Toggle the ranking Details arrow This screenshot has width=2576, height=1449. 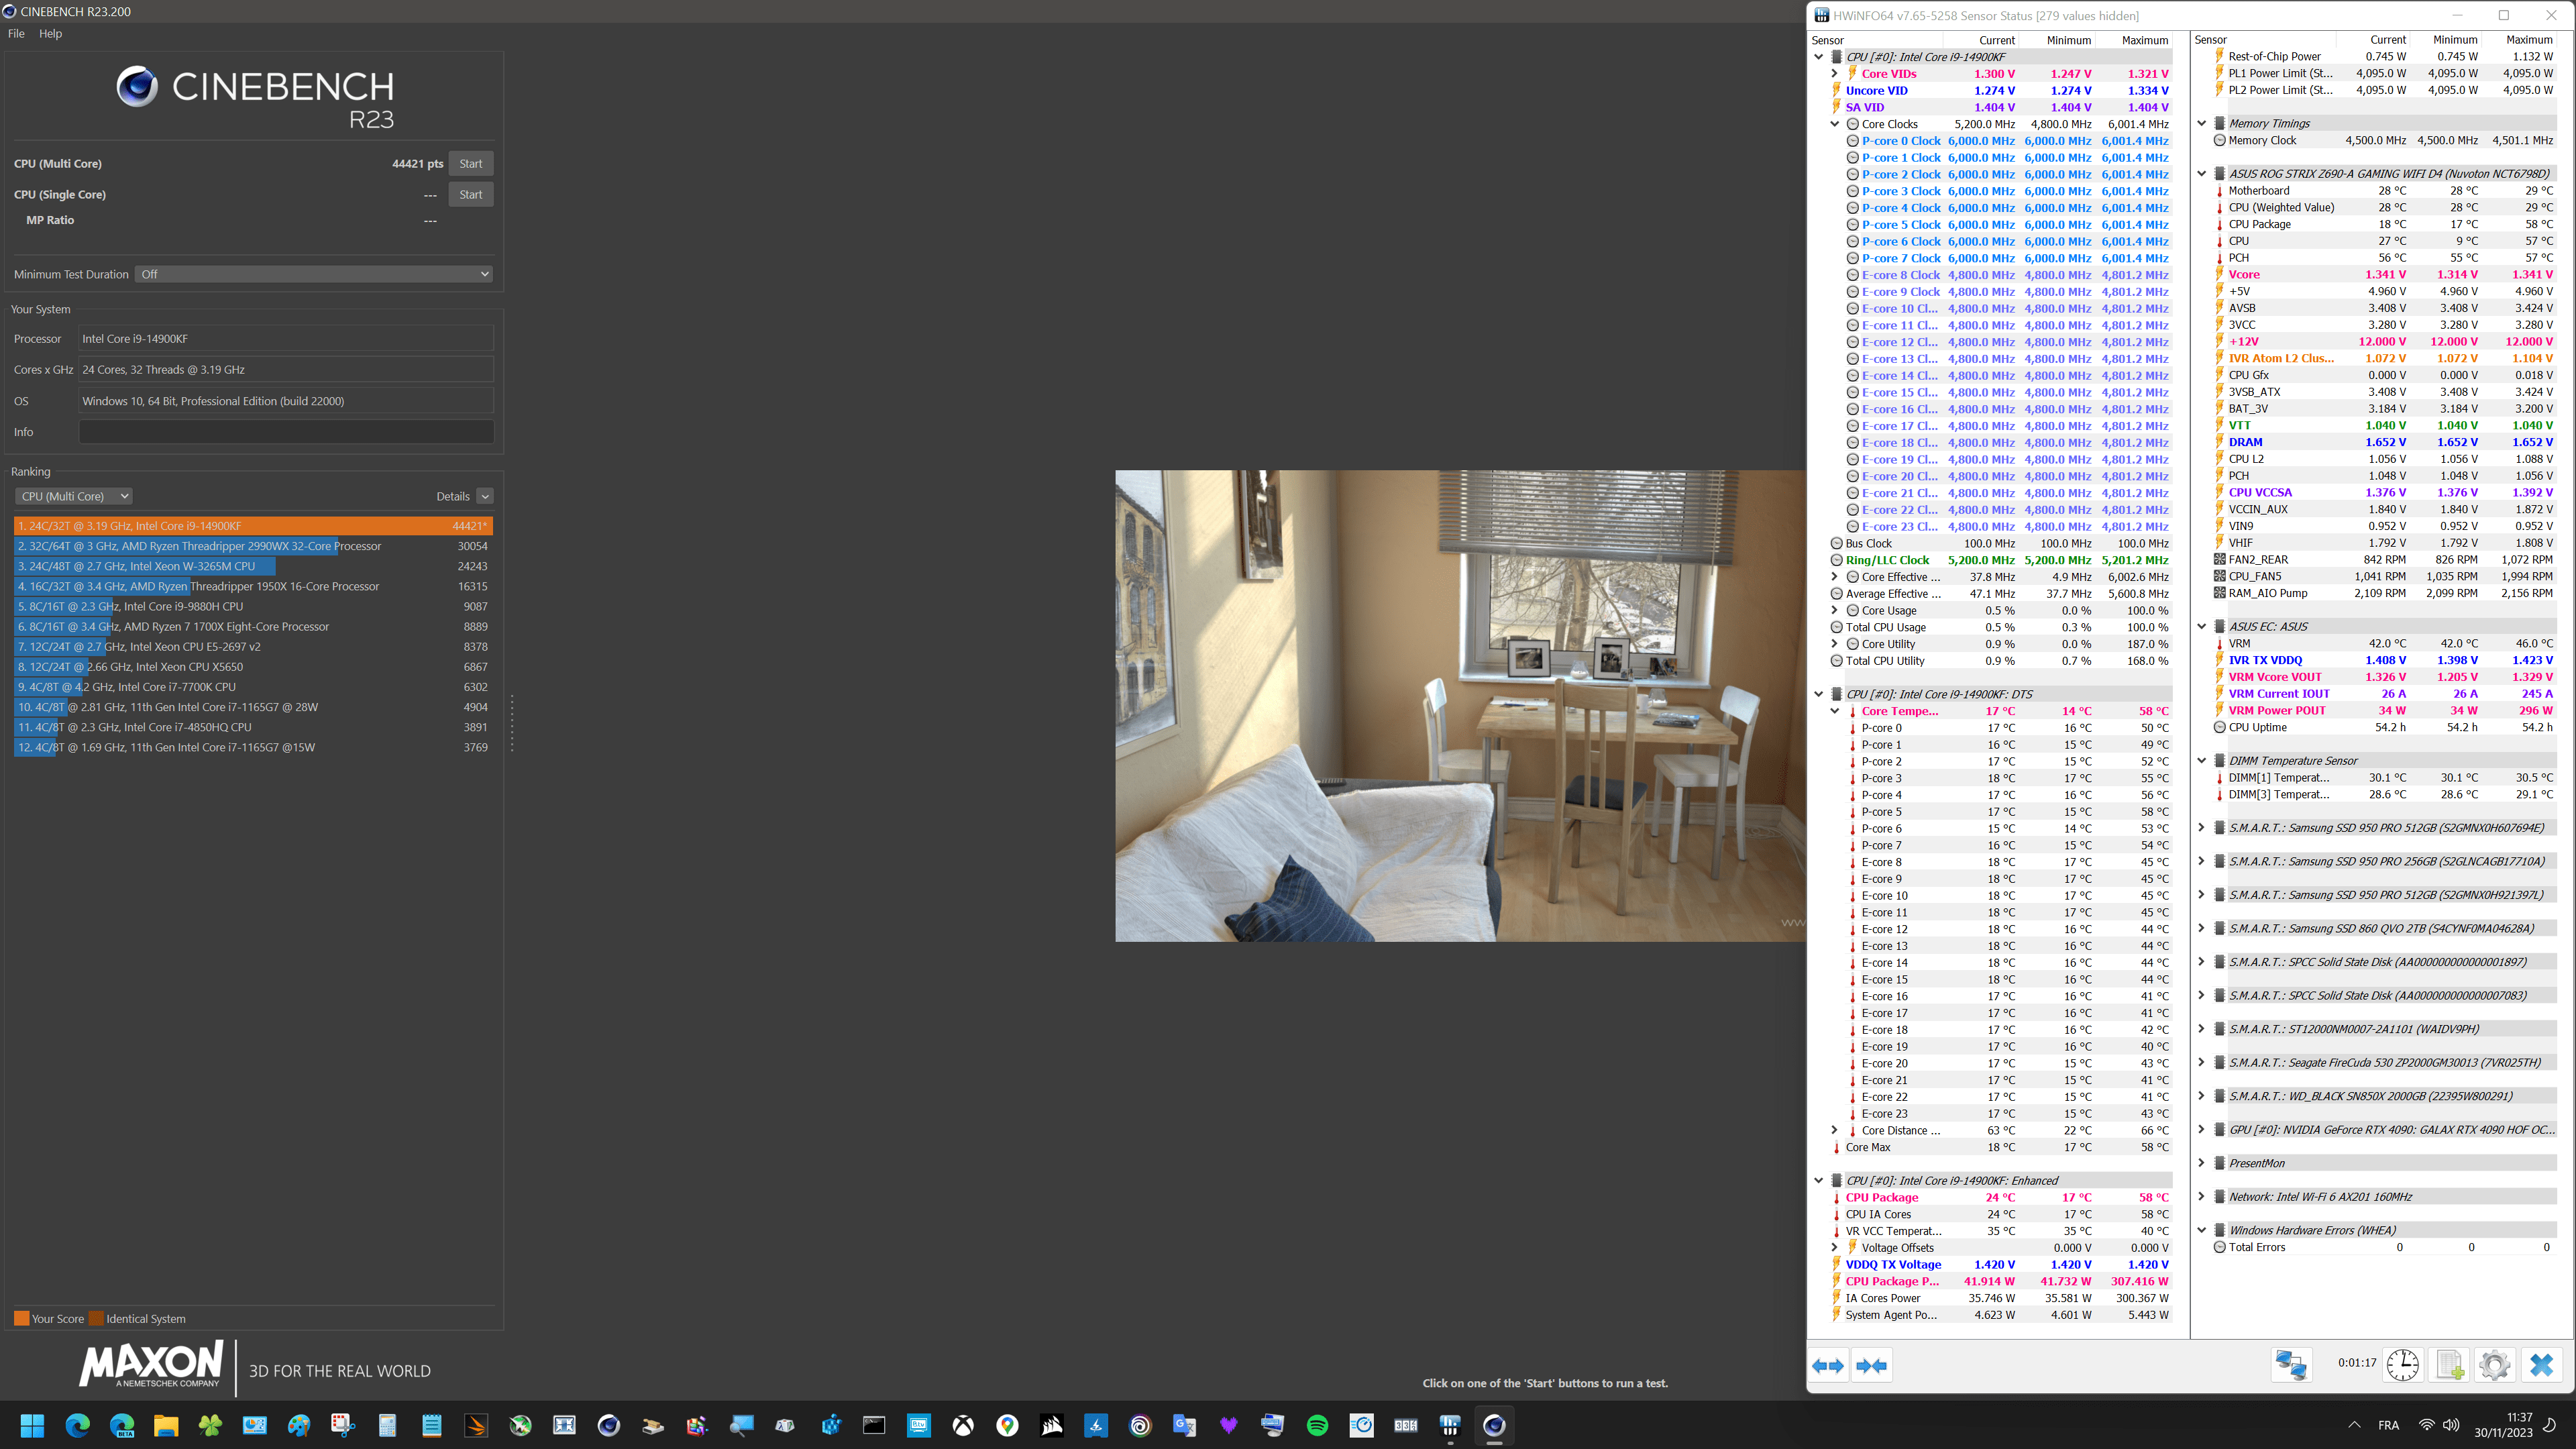point(485,496)
